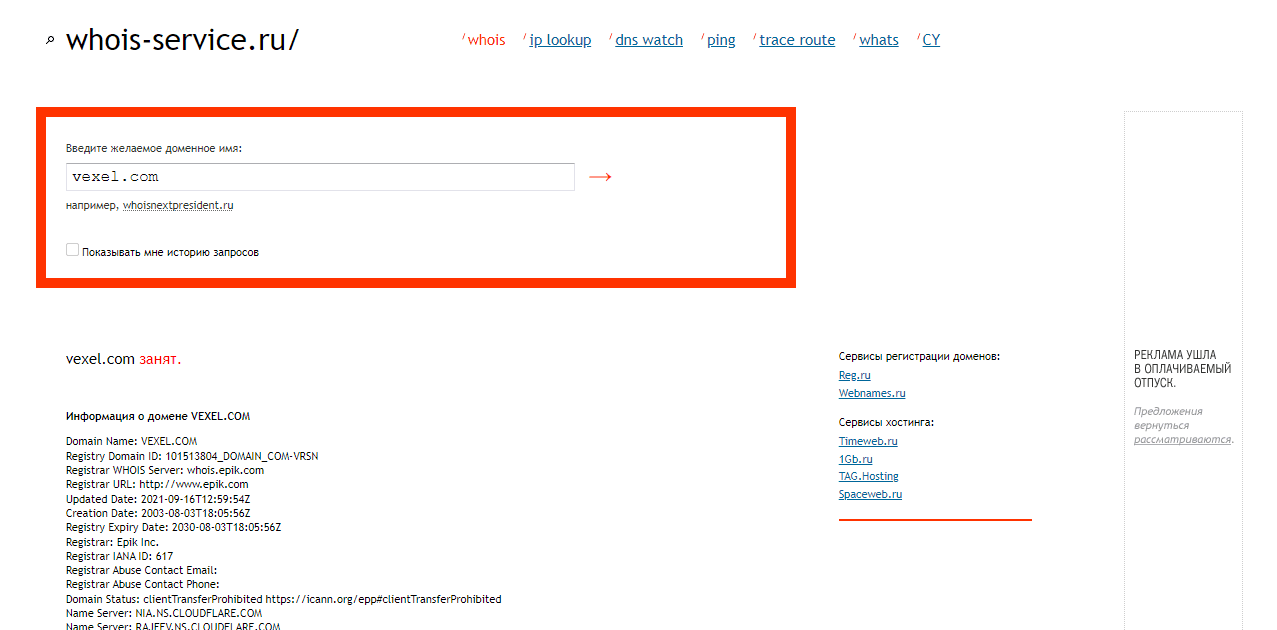Viewport: 1277px width, 630px height.
Task: Click the domain name input field
Action: 320,177
